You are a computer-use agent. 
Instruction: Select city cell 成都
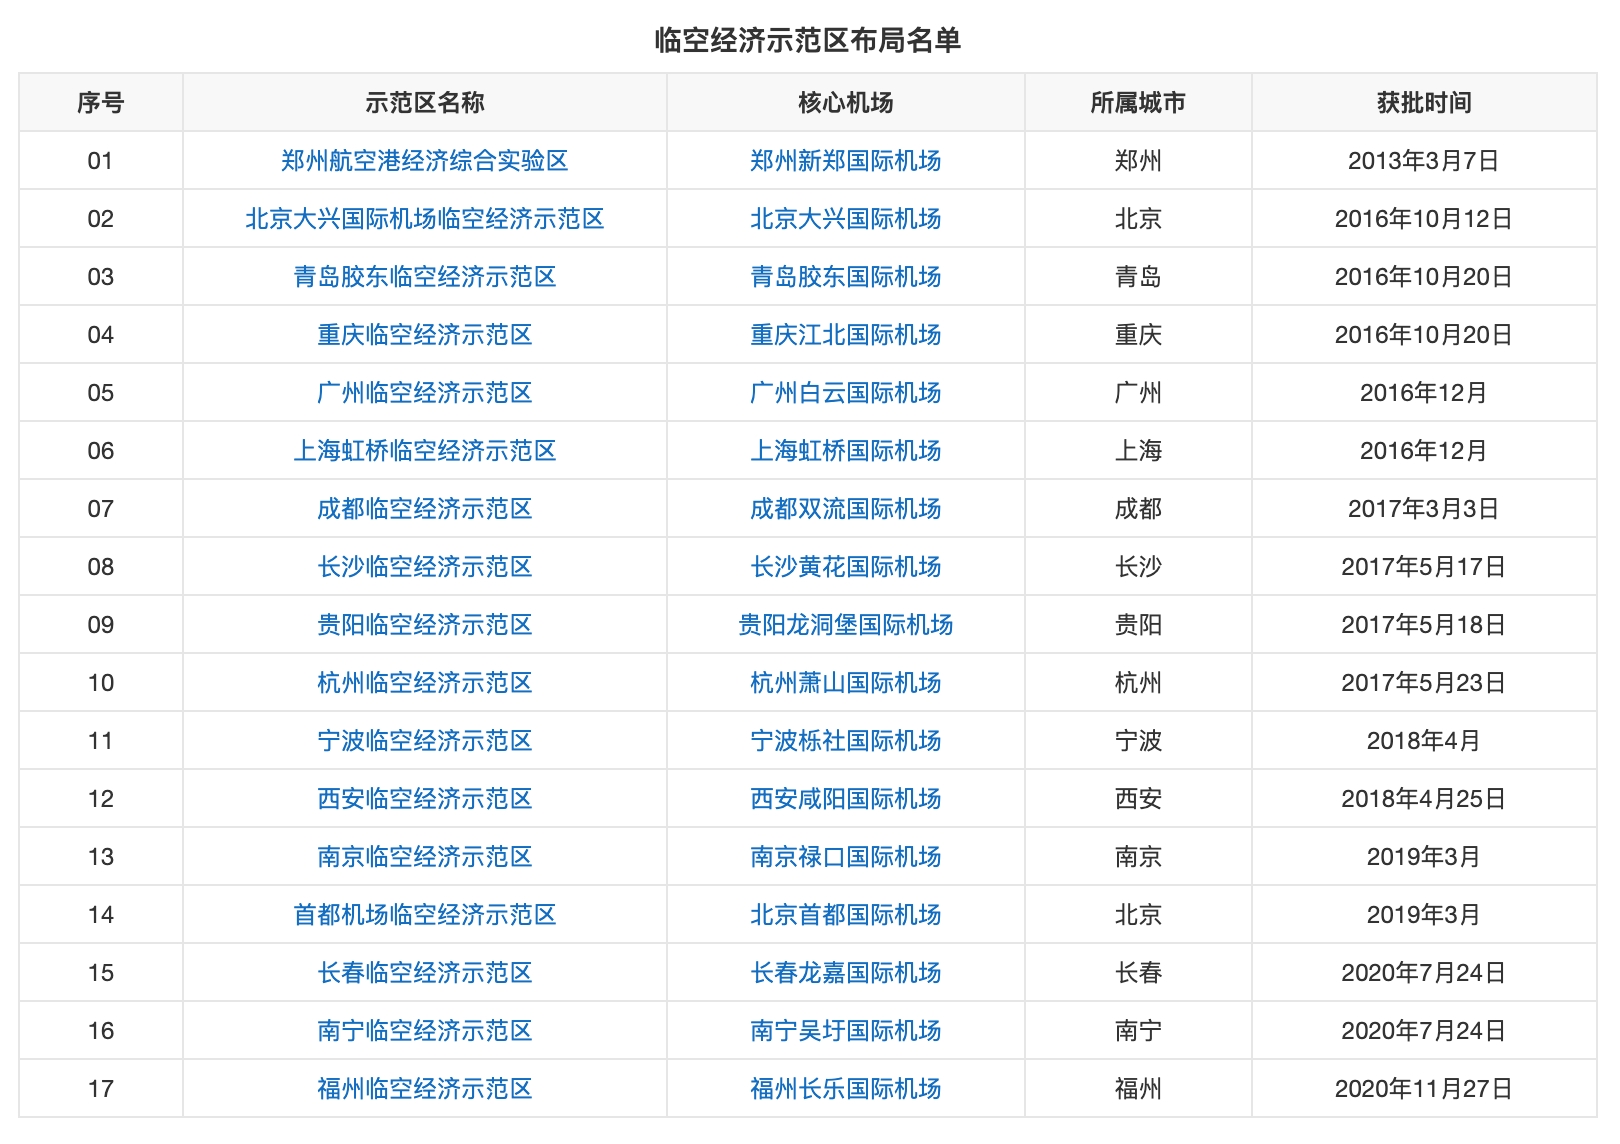[x=1138, y=509]
